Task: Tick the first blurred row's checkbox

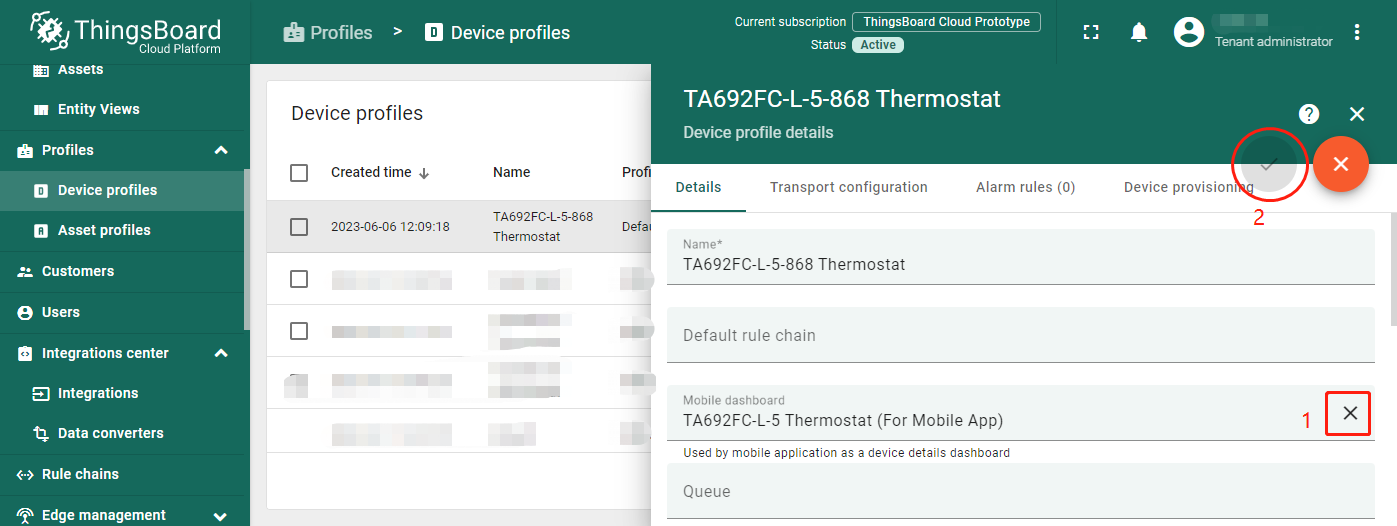Action: [x=299, y=279]
